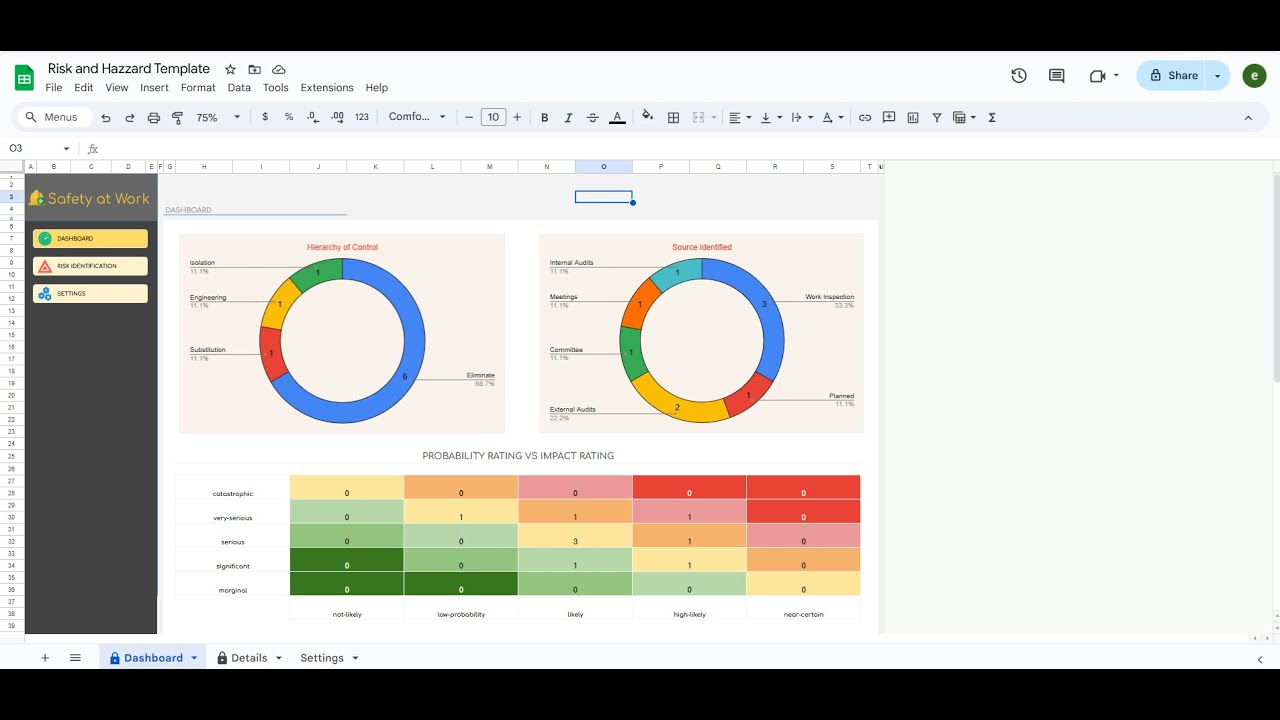Open the Format menu
Screen dimensions: 1280x720
point(198,87)
